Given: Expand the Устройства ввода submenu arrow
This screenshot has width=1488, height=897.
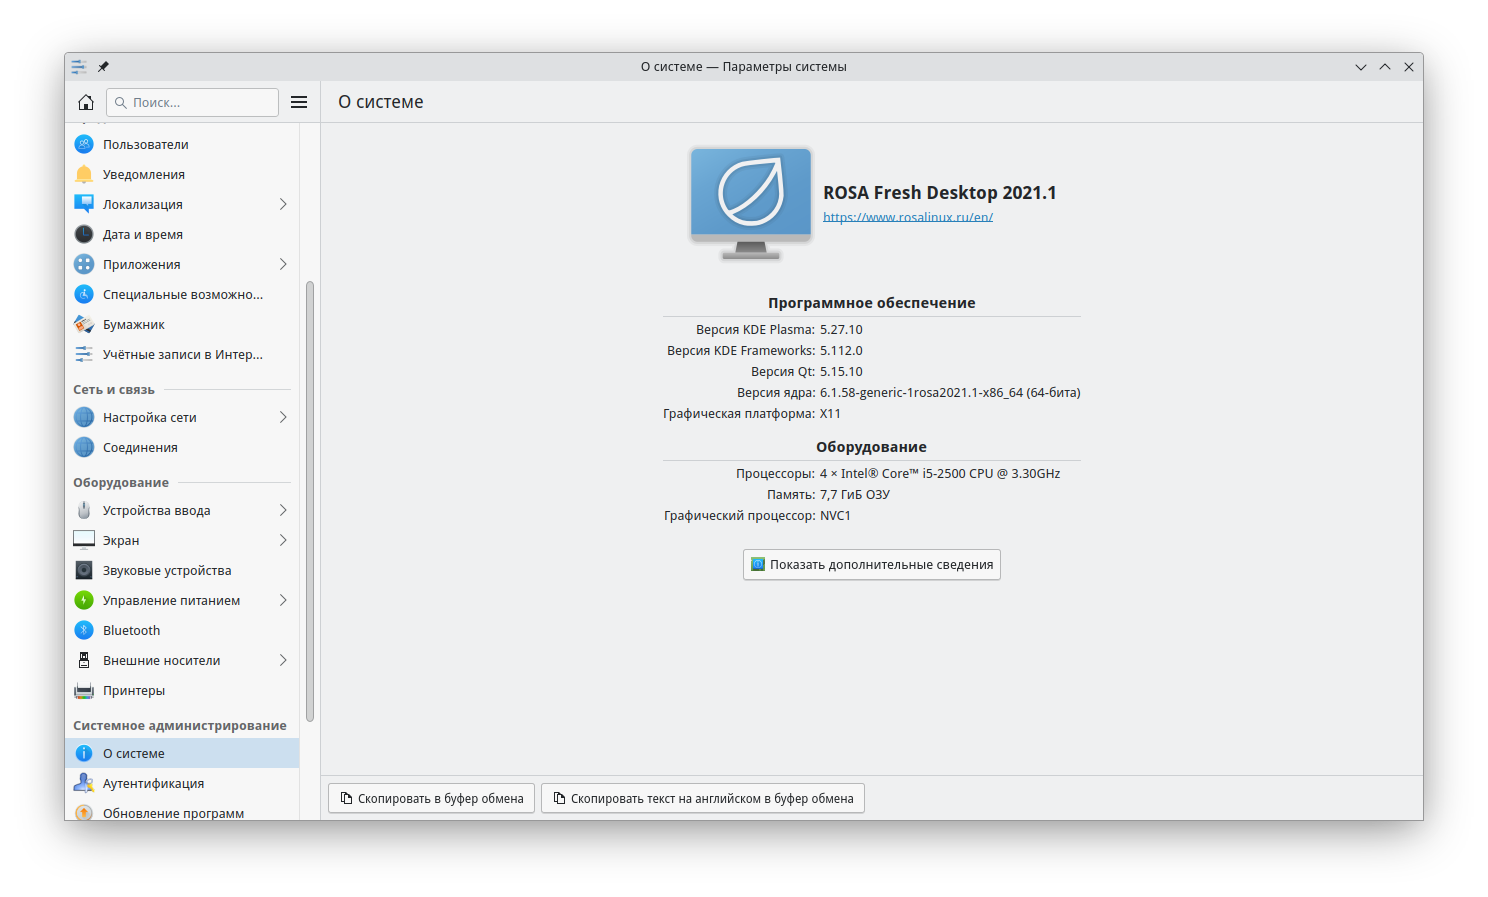Looking at the screenshot, I should click(x=283, y=510).
